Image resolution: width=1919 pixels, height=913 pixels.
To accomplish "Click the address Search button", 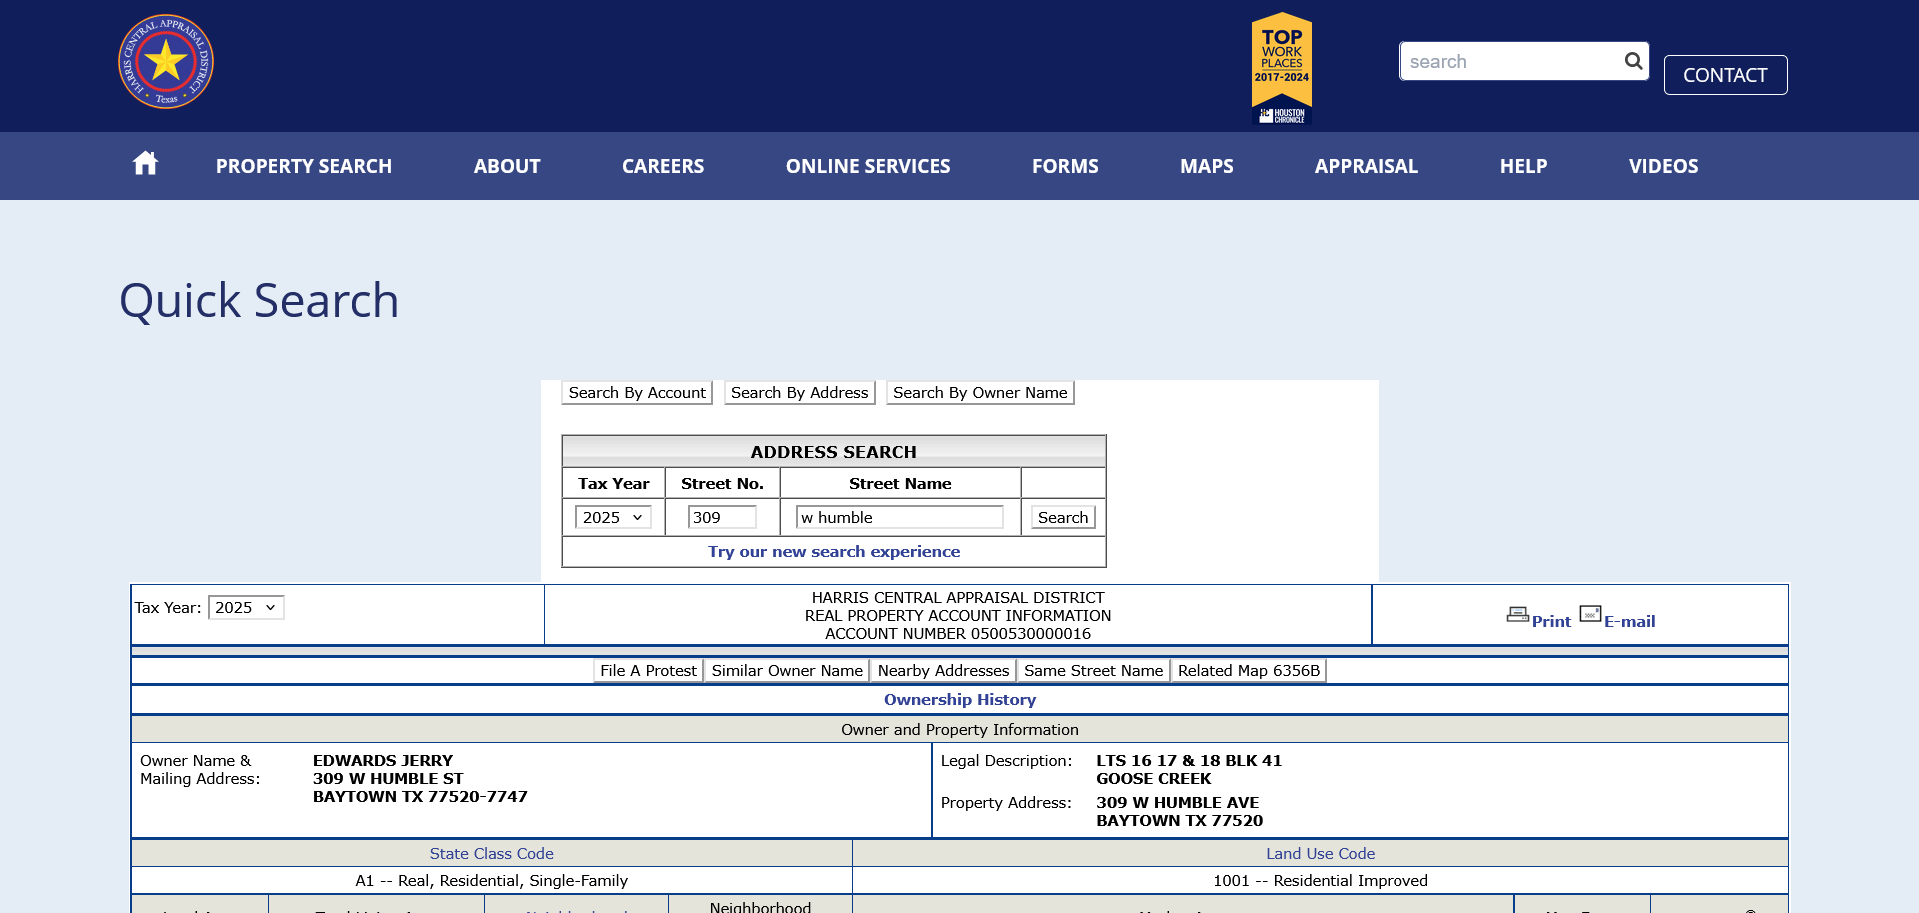I will tap(1063, 517).
